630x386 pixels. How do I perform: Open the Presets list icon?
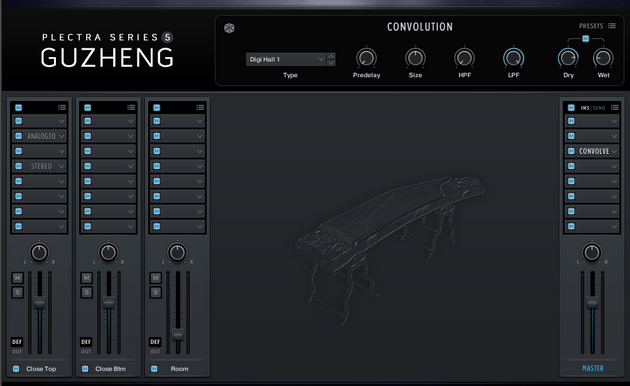coord(612,26)
